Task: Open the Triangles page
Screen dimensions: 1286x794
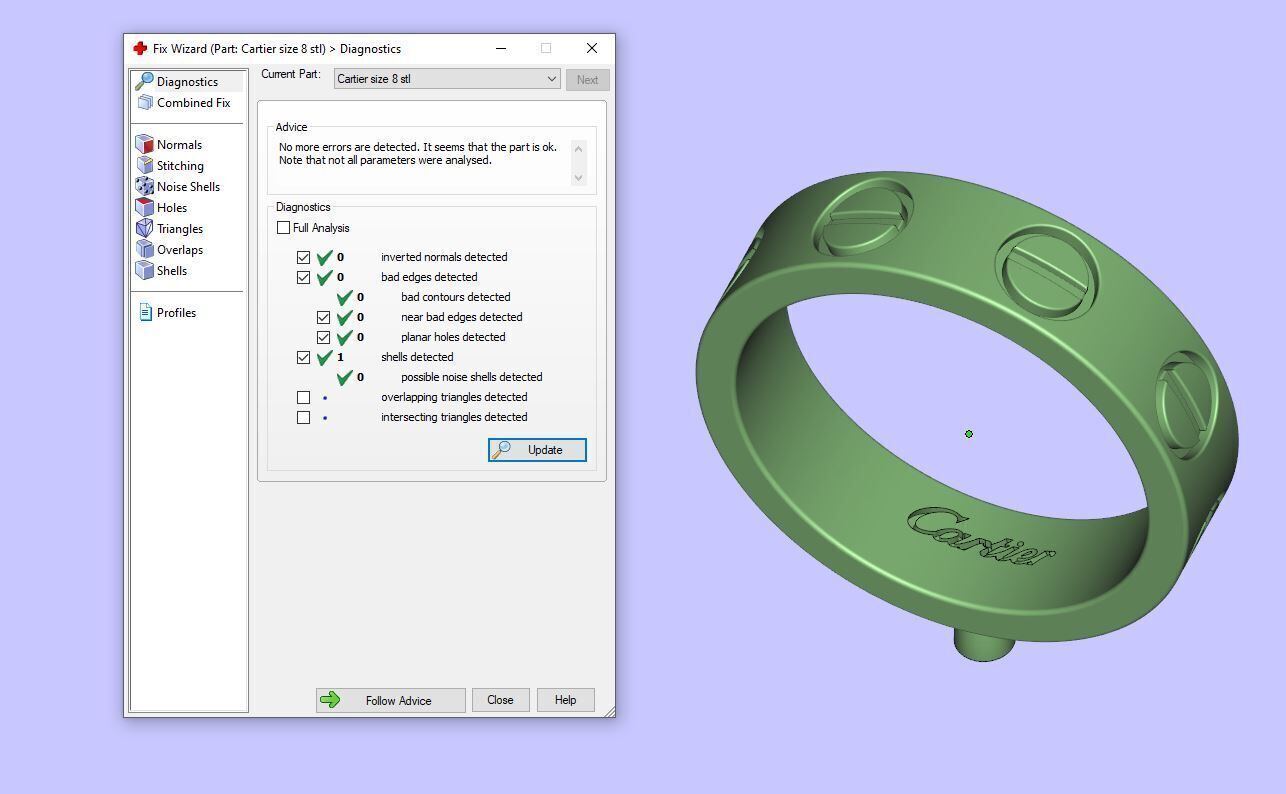Action: (x=180, y=229)
